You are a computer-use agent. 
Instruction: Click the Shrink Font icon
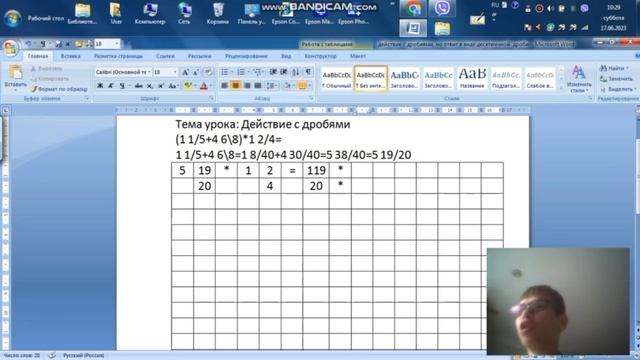click(196, 72)
